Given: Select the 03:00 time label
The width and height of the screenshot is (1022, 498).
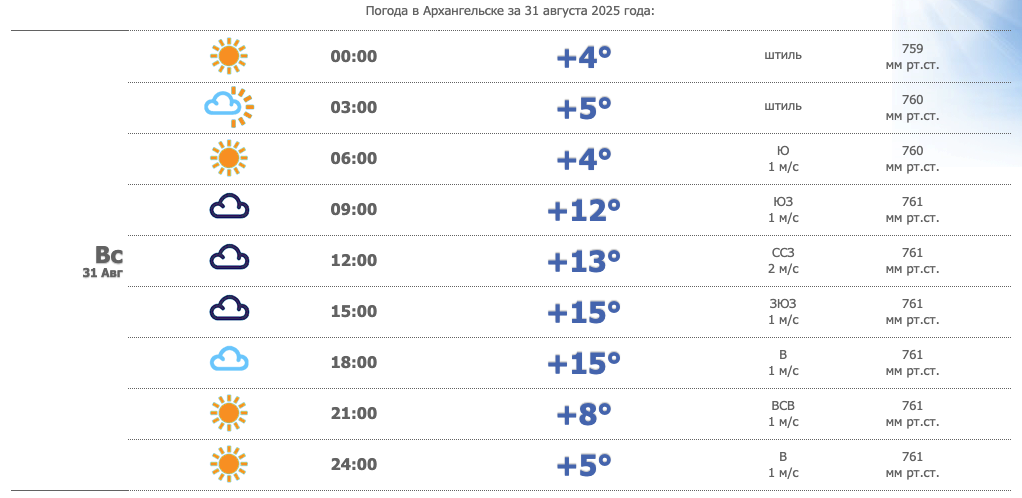Looking at the screenshot, I should pyautogui.click(x=354, y=107).
